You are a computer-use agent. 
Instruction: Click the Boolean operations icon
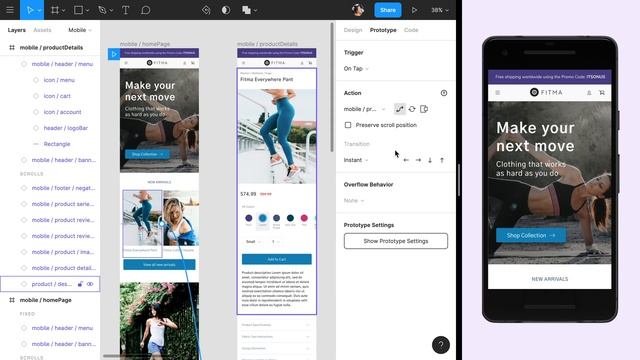(246, 10)
